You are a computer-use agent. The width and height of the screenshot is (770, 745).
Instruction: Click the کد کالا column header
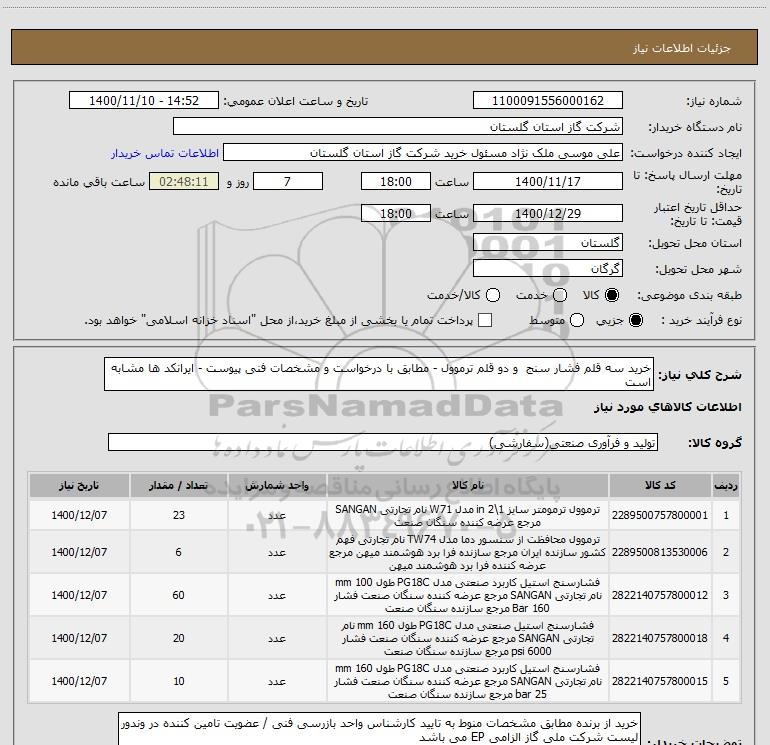tap(660, 485)
